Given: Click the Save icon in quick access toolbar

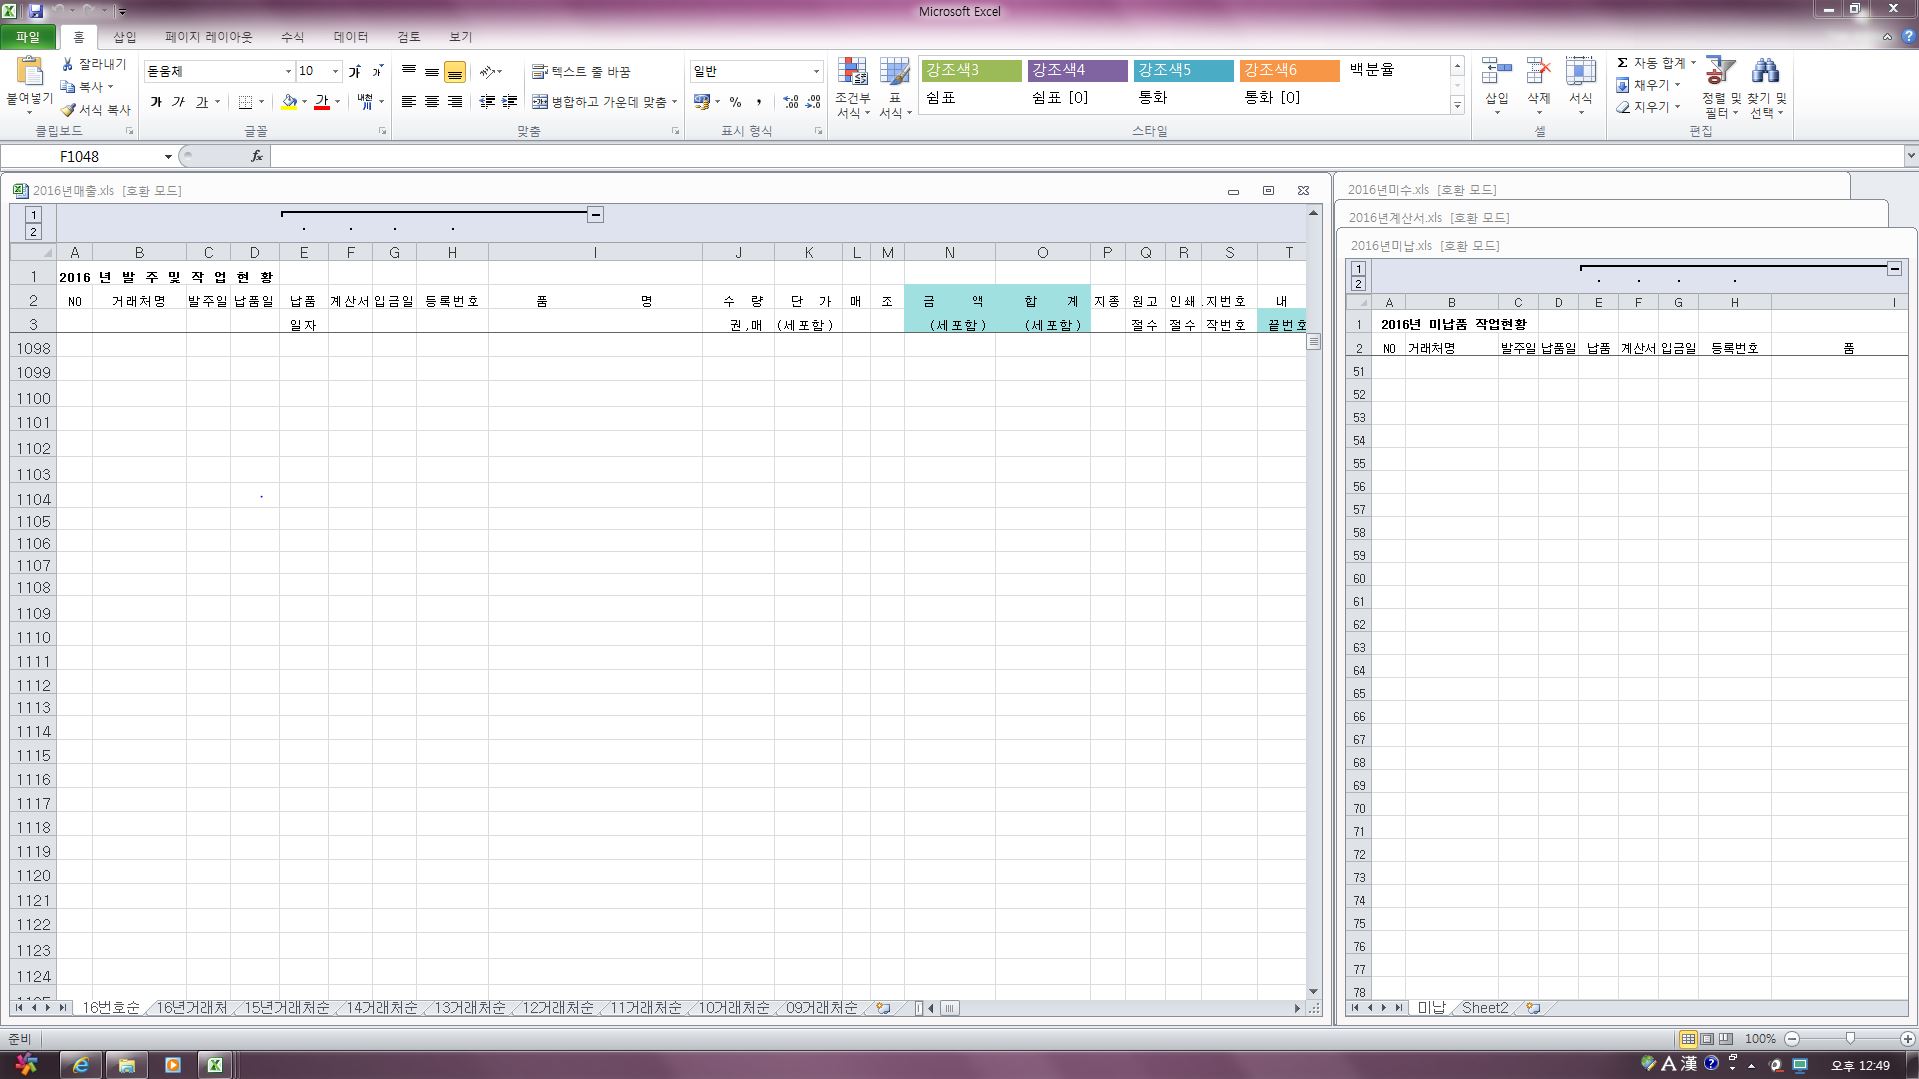Looking at the screenshot, I should pyautogui.click(x=36, y=11).
